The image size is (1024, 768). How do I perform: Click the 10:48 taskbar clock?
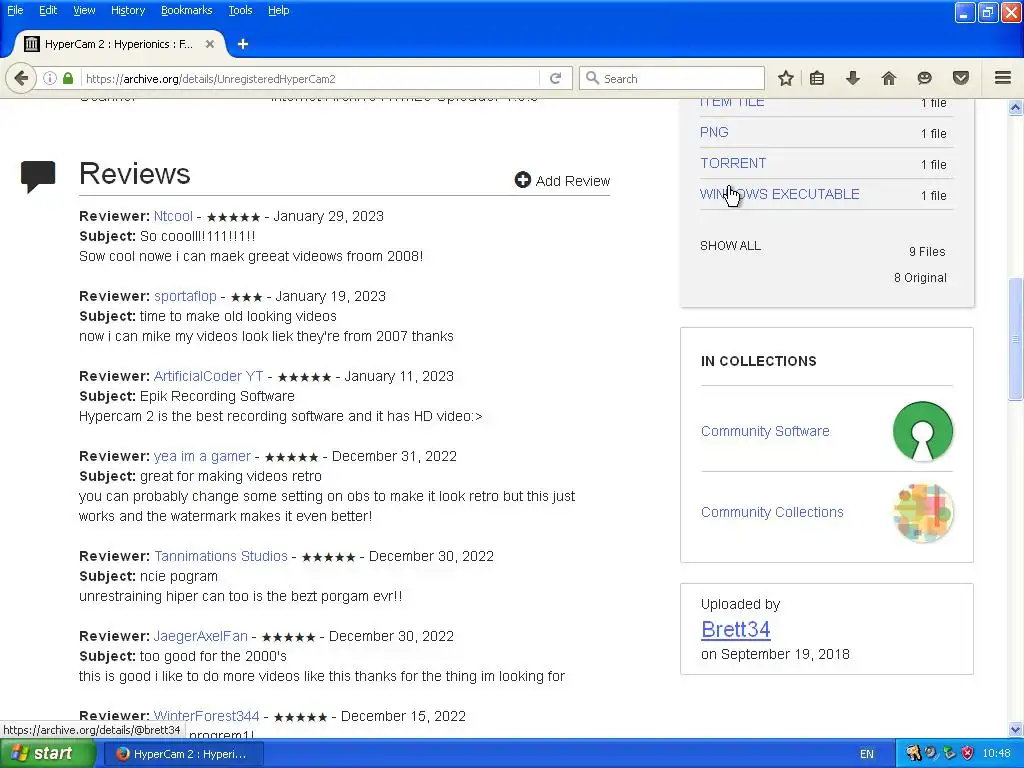pos(996,754)
